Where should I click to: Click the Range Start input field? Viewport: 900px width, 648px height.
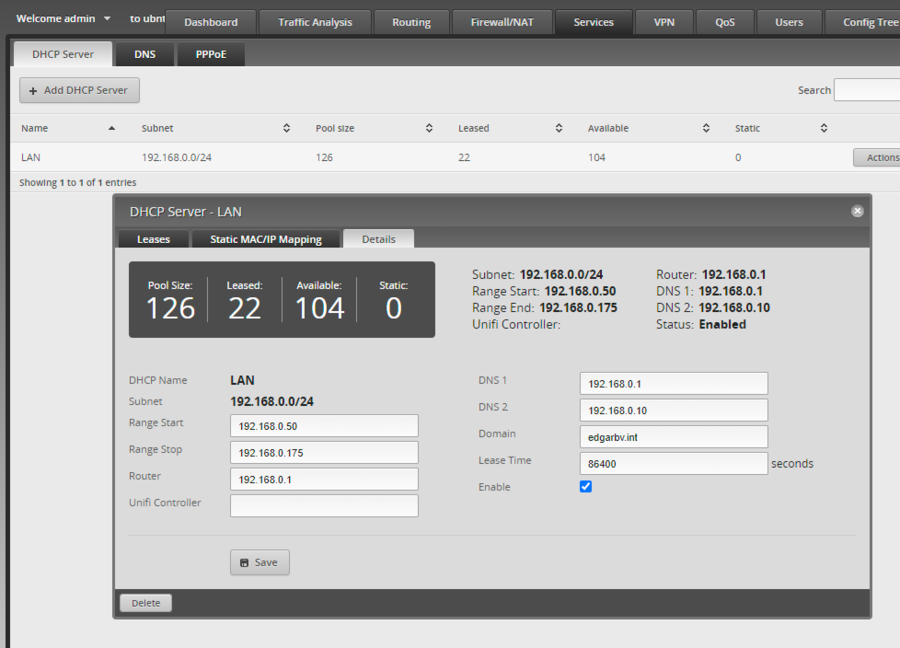[324, 426]
